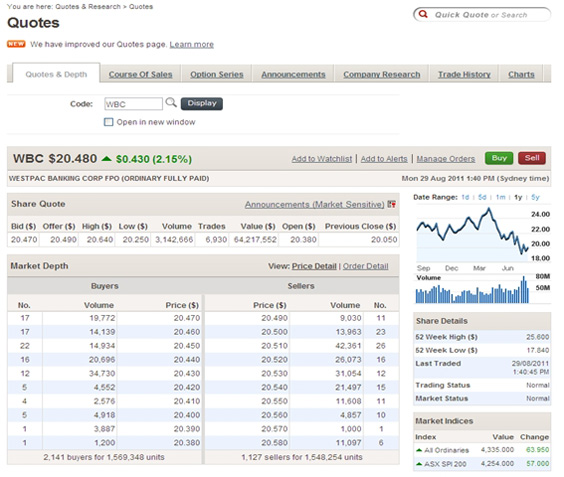Click the market sensitive announcements flag icon
The width and height of the screenshot is (564, 477).
(x=392, y=204)
